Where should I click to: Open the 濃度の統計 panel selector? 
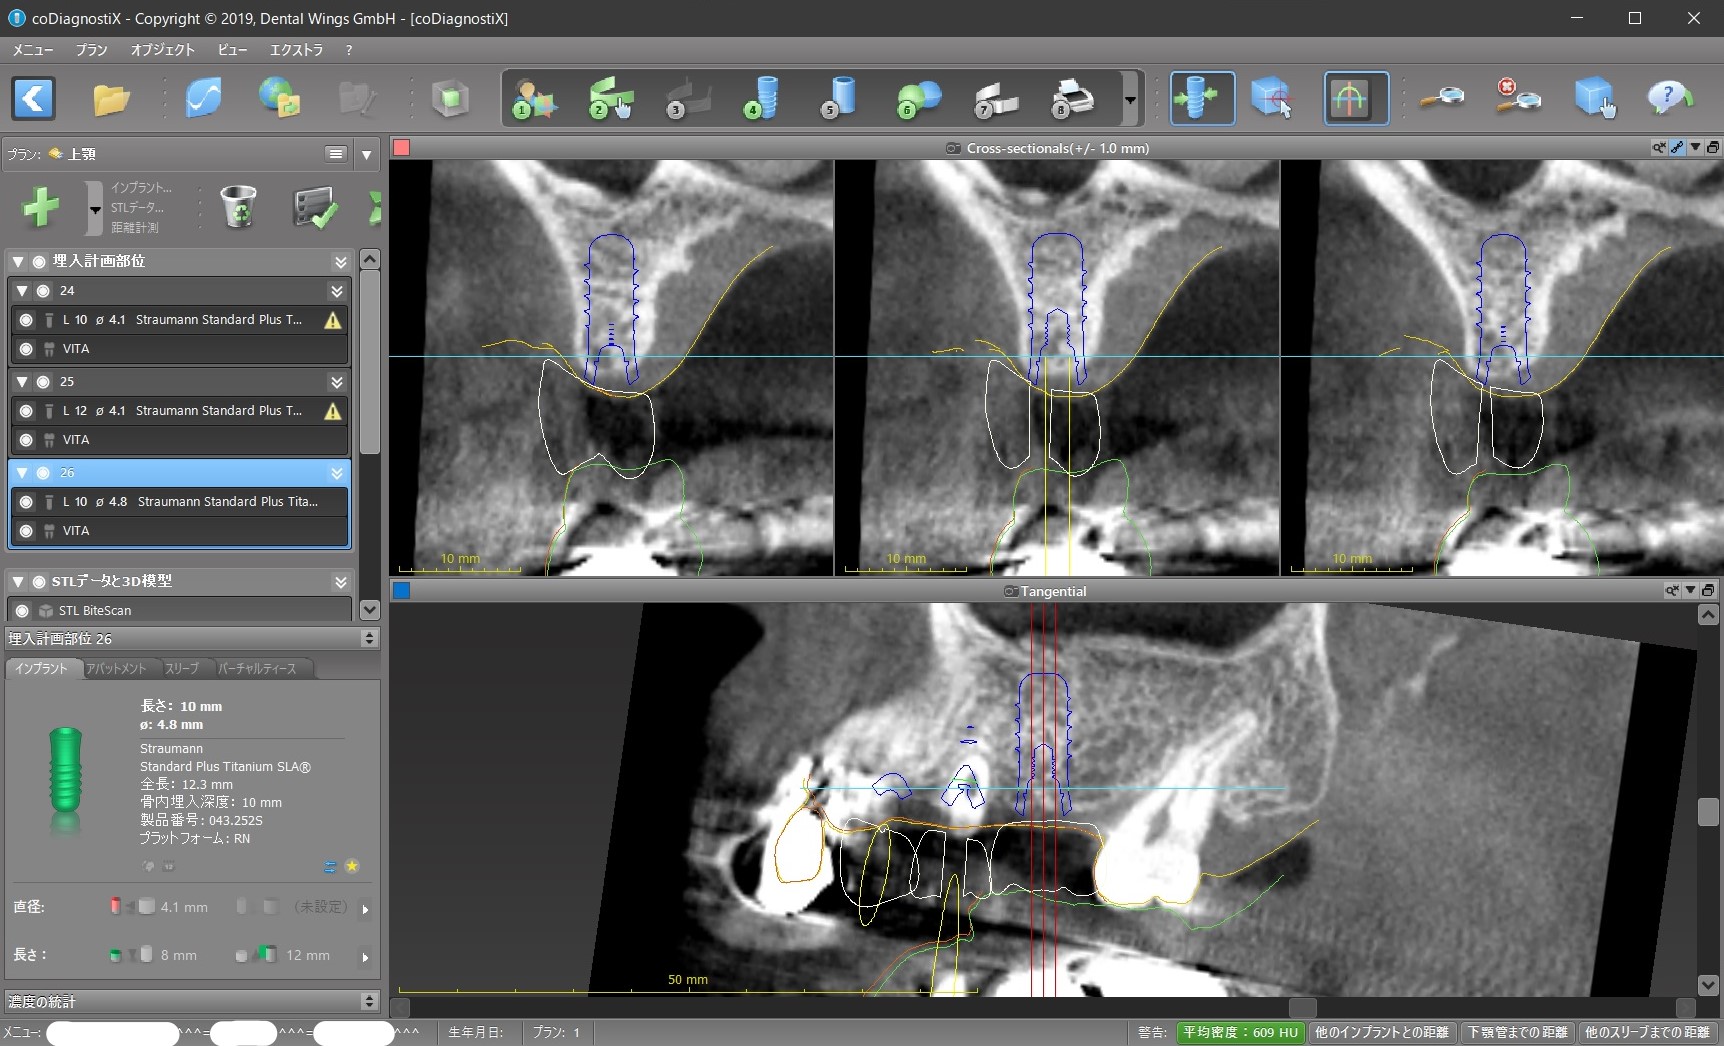[369, 1001]
